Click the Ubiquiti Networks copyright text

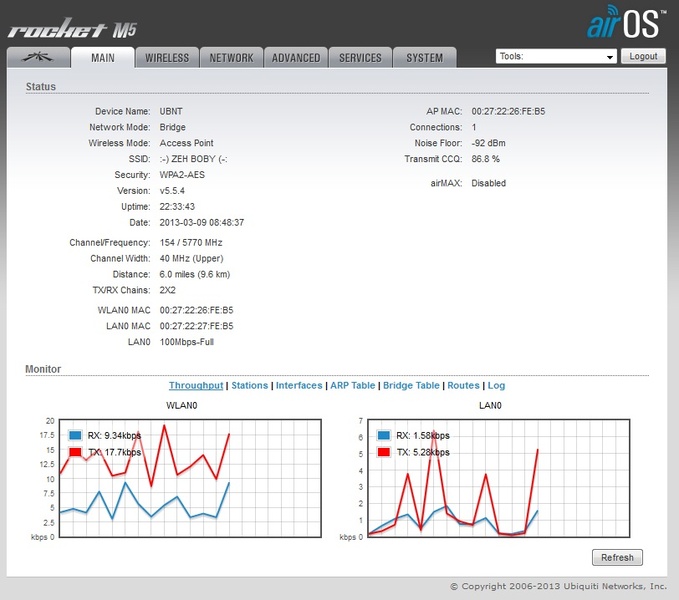(x=558, y=586)
